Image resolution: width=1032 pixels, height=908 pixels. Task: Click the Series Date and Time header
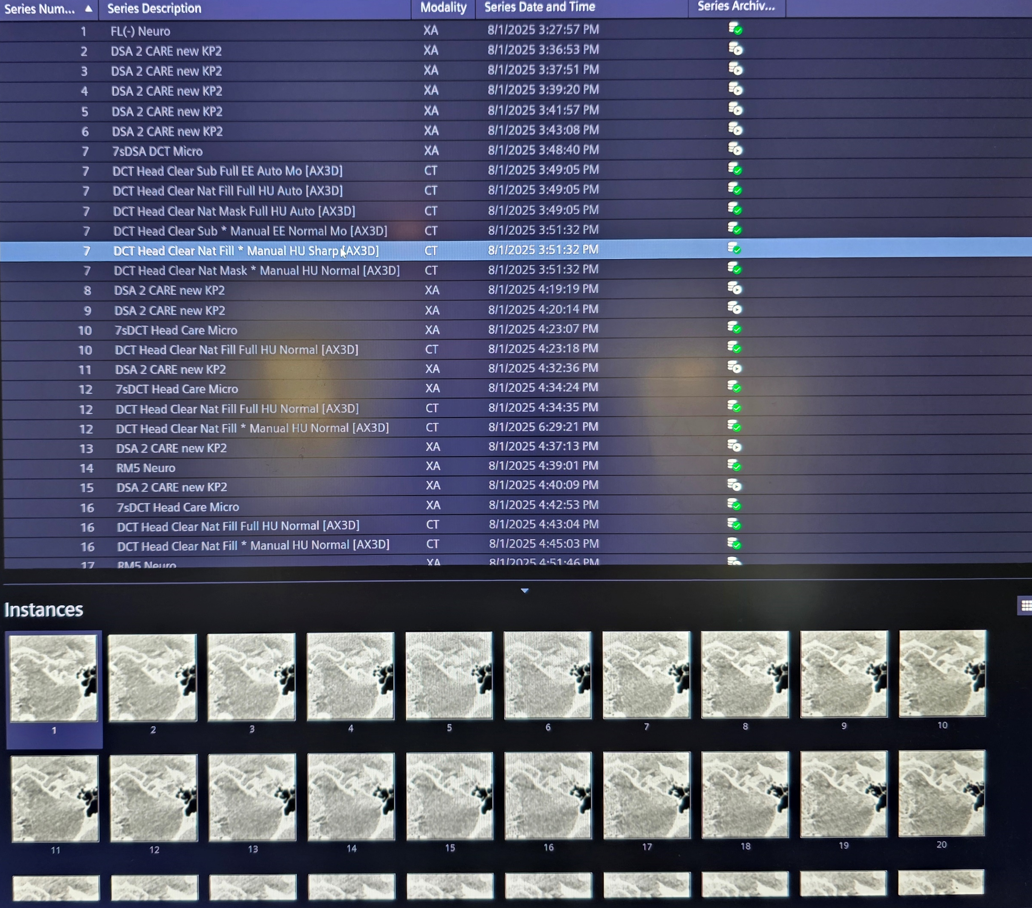pyautogui.click(x=539, y=8)
